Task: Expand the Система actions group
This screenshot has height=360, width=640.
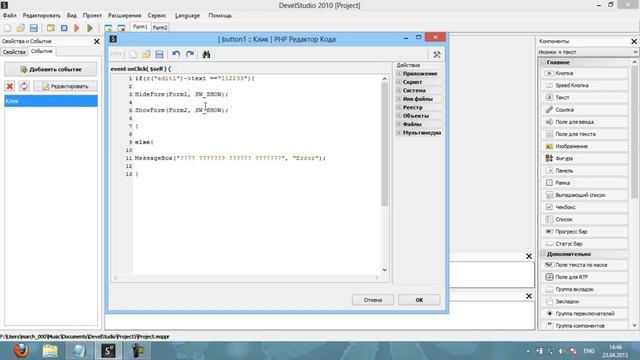Action: point(399,91)
